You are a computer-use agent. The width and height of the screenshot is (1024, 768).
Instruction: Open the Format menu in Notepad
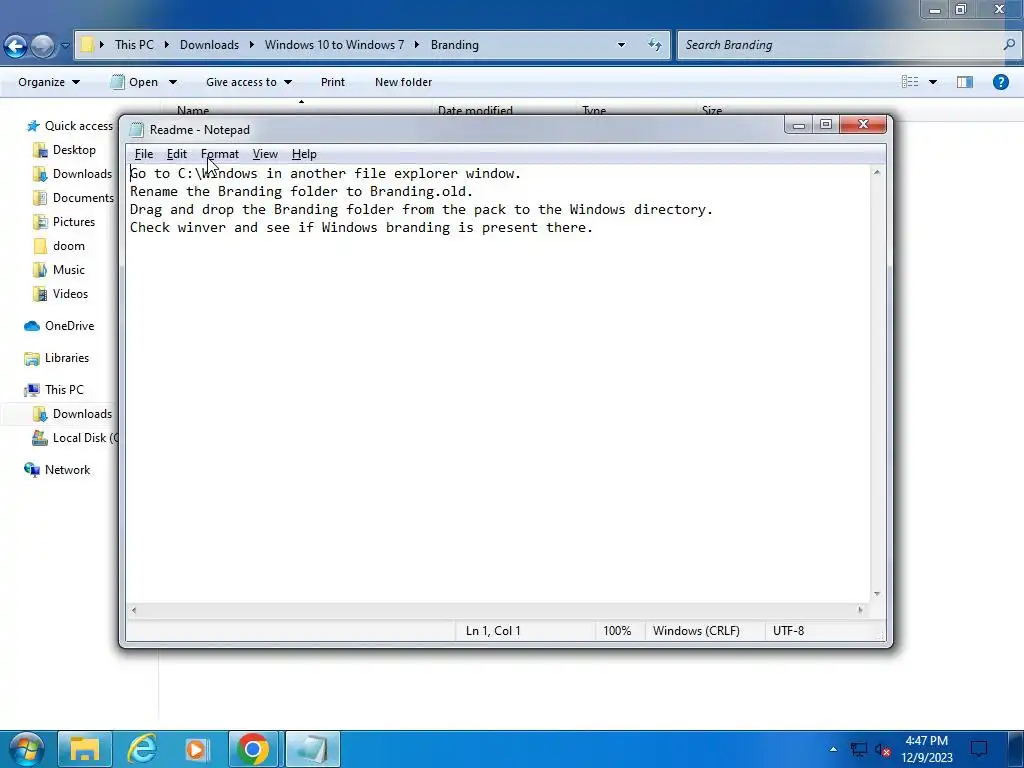[x=219, y=154]
